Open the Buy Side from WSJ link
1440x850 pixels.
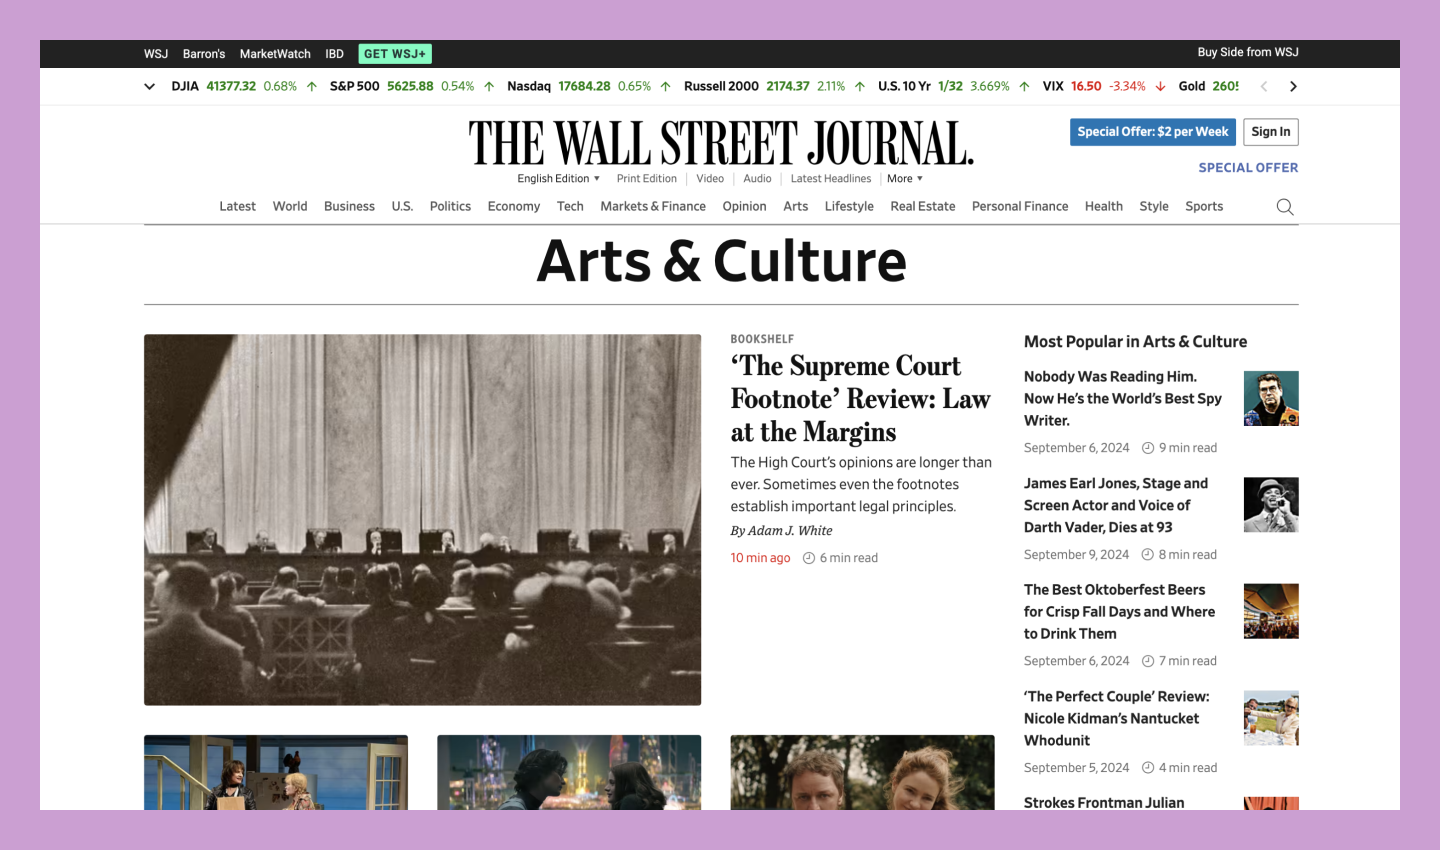pyautogui.click(x=1247, y=52)
